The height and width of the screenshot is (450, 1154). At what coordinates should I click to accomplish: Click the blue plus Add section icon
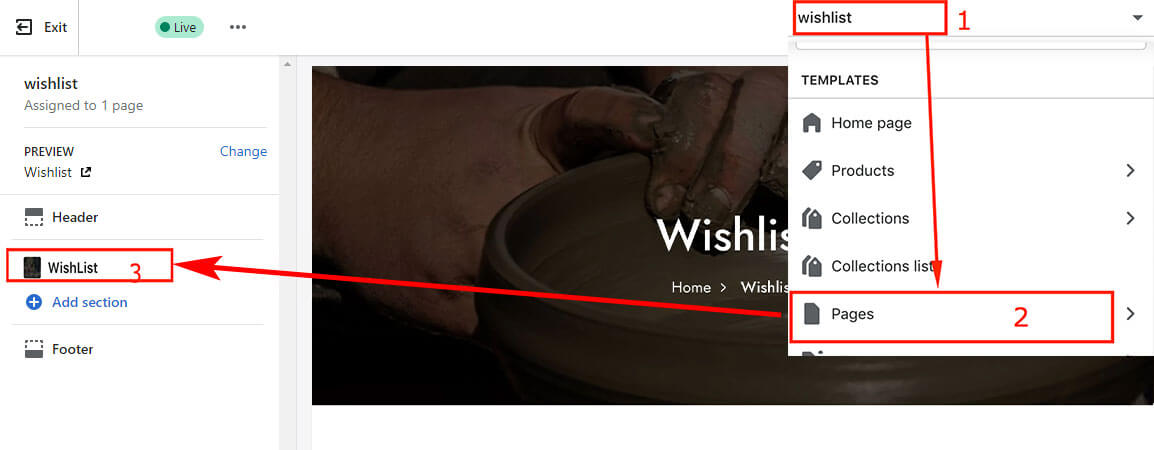tap(34, 302)
